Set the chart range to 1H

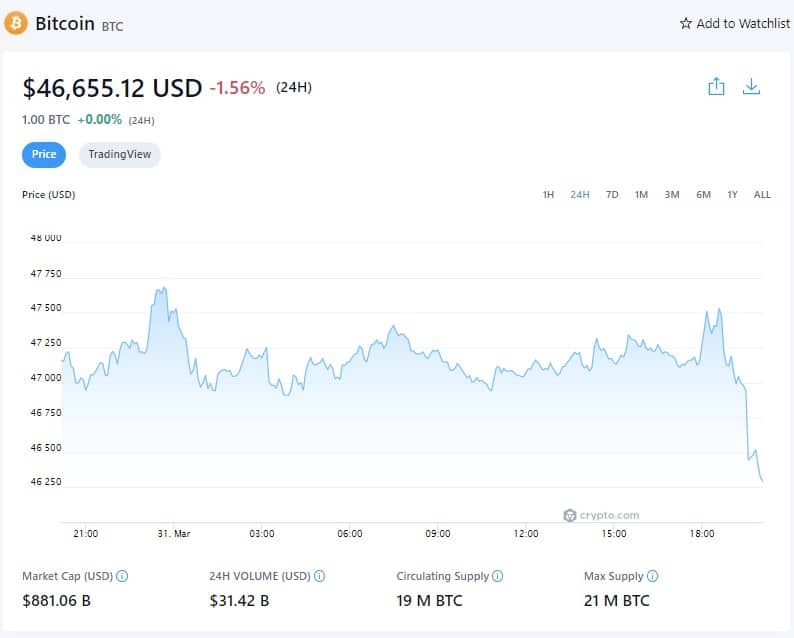tap(548, 194)
